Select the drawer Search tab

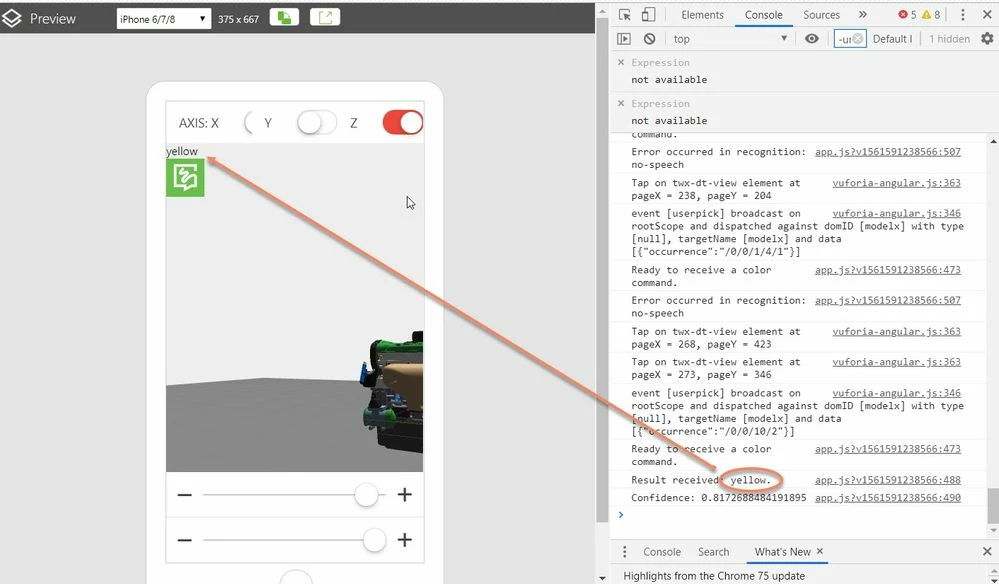coord(713,552)
